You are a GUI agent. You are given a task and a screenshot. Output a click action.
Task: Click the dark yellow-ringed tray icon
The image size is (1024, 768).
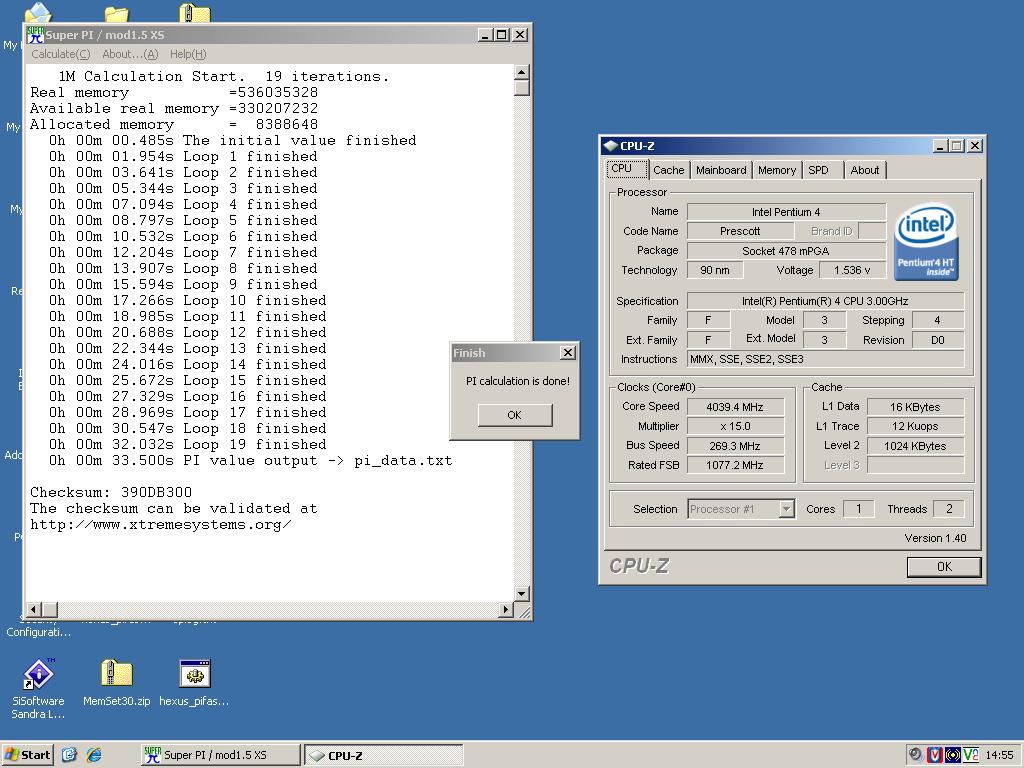coord(952,755)
